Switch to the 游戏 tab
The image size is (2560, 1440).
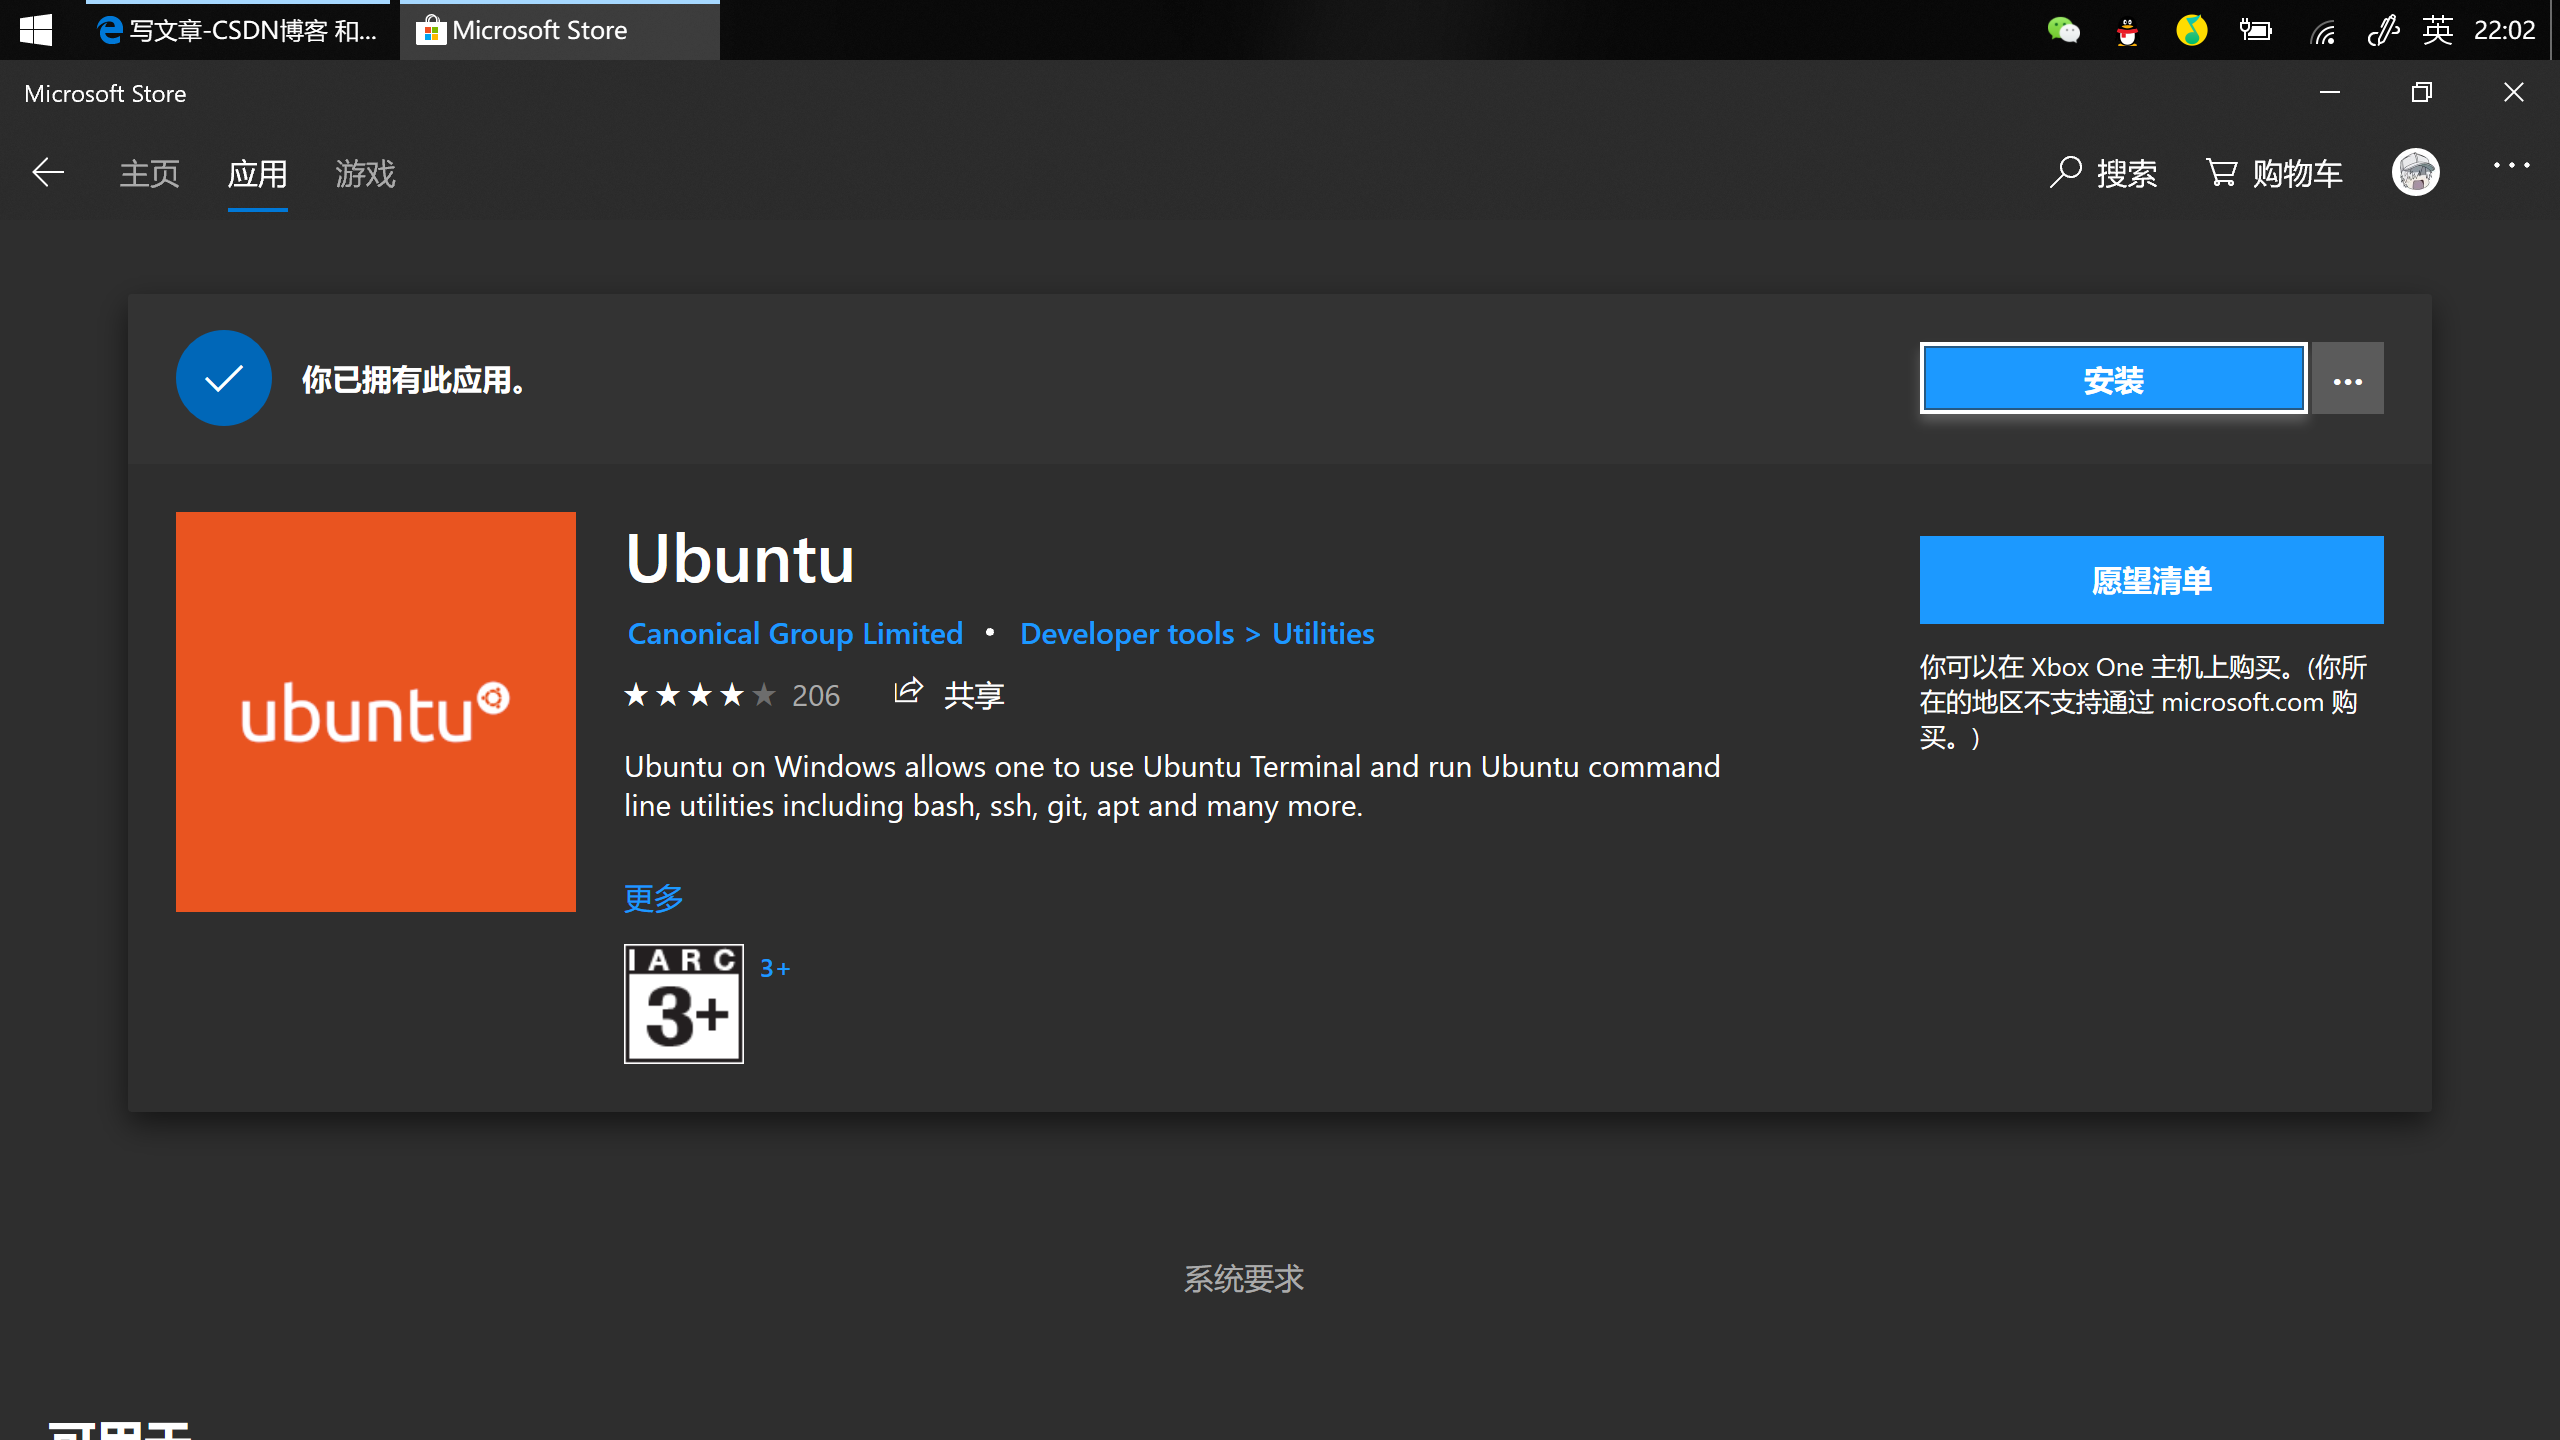click(x=364, y=173)
